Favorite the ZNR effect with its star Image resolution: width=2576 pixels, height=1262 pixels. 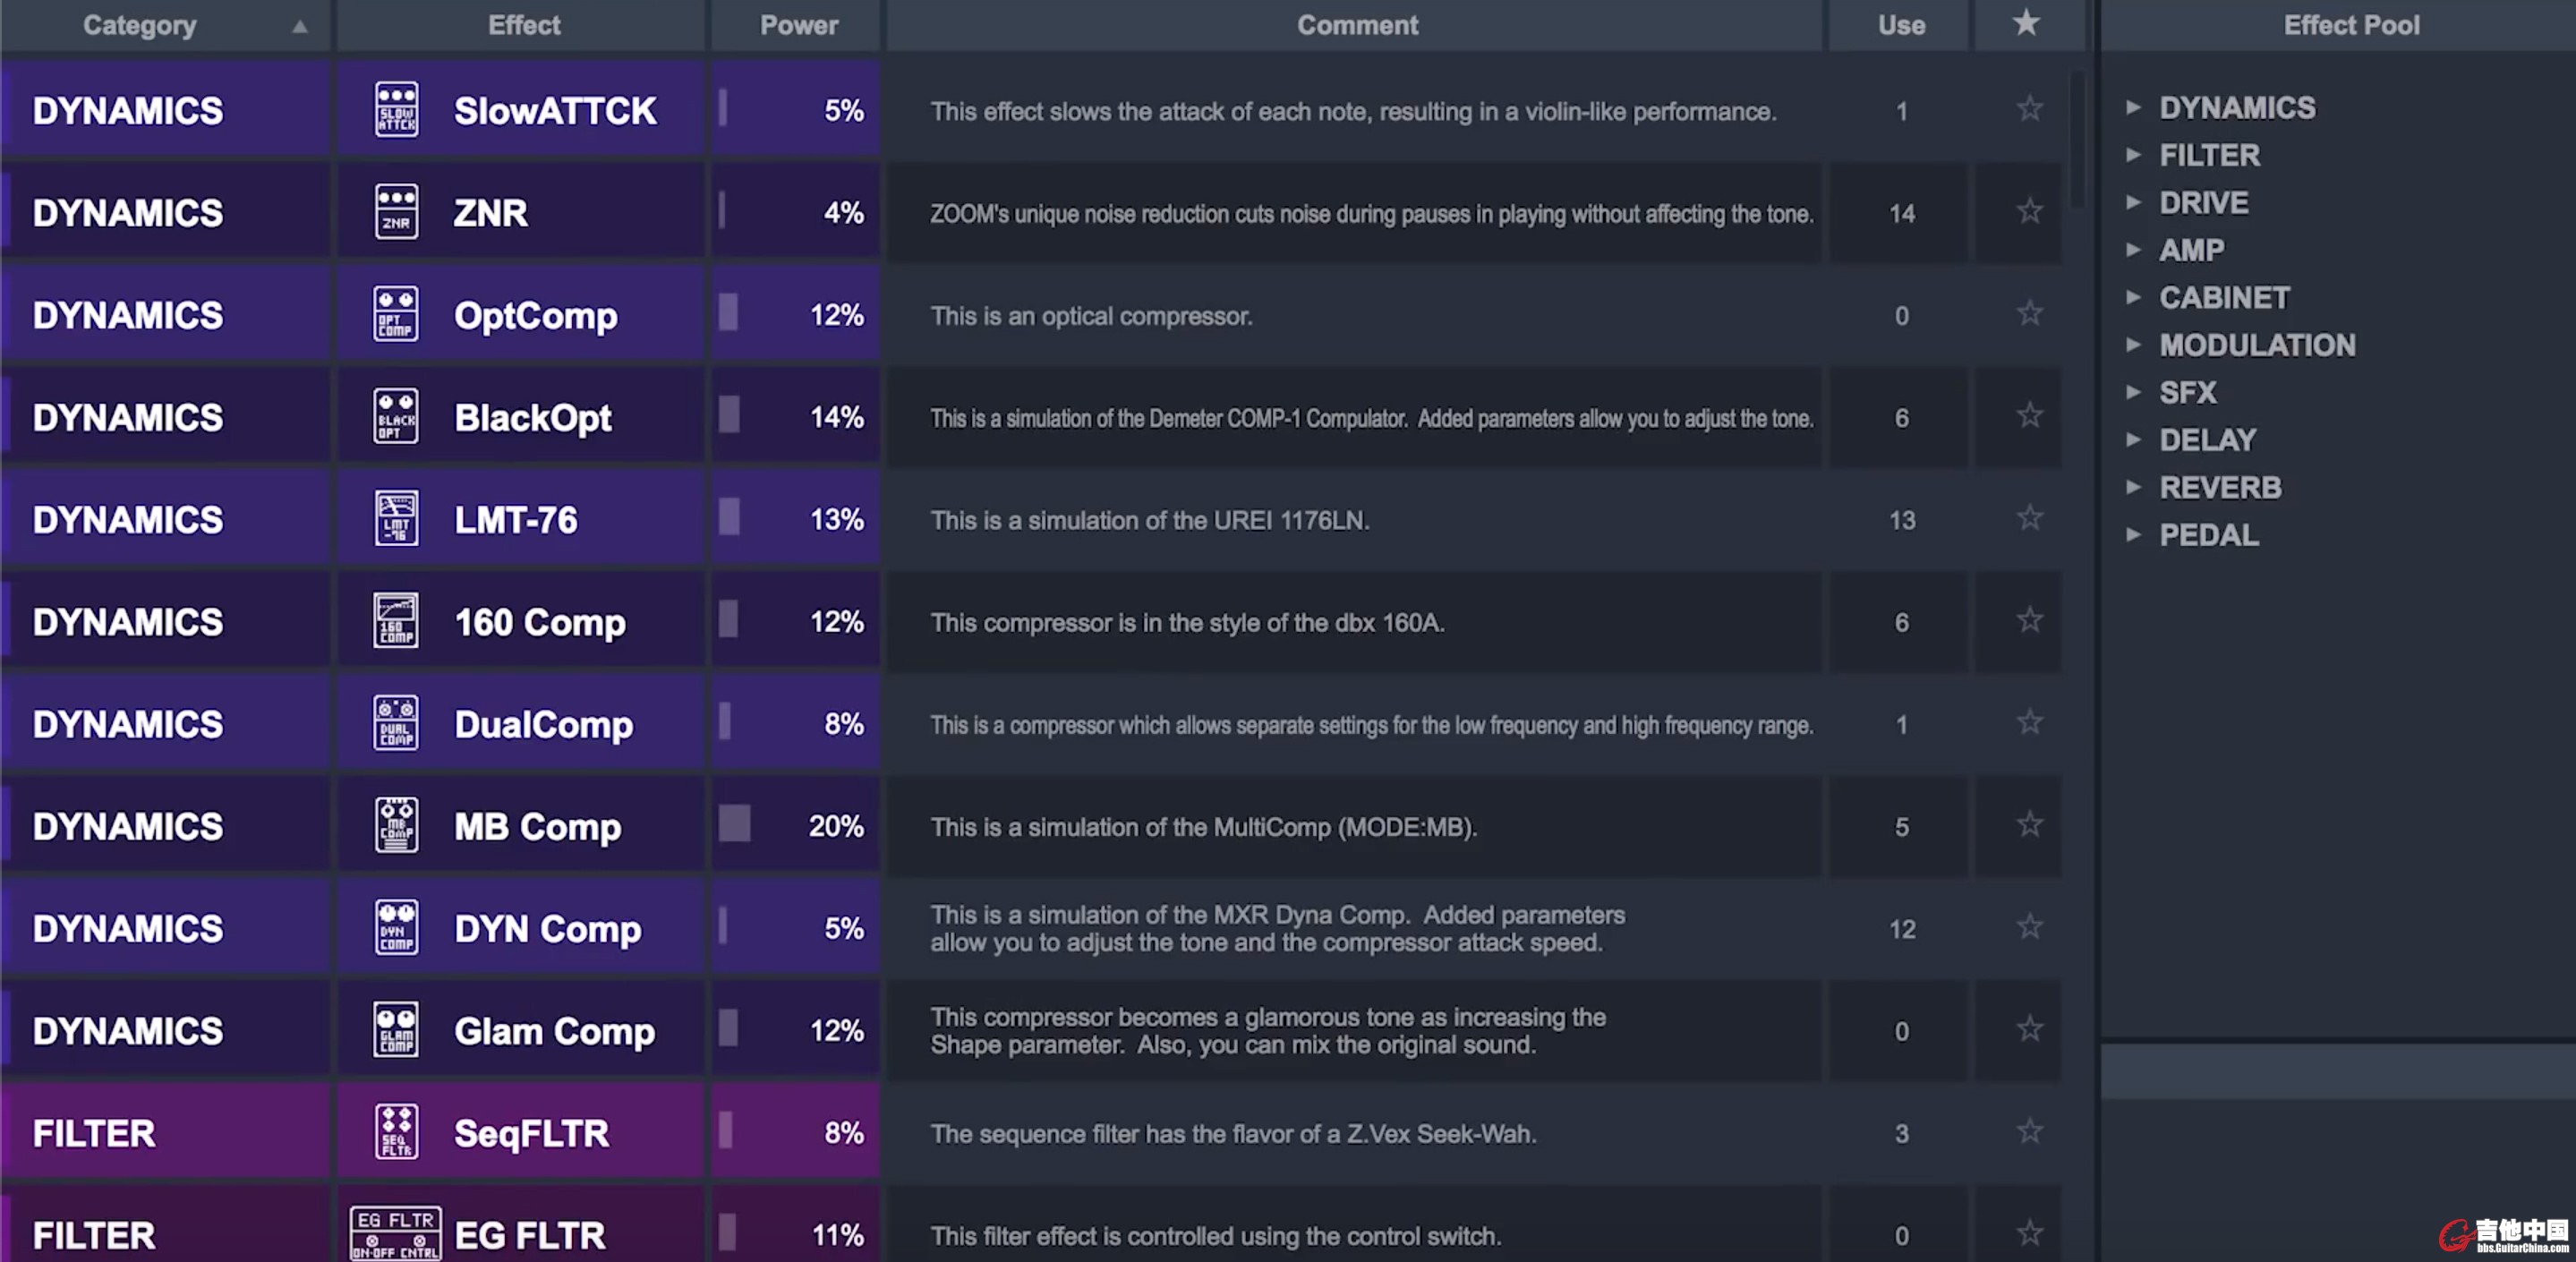click(x=2029, y=212)
